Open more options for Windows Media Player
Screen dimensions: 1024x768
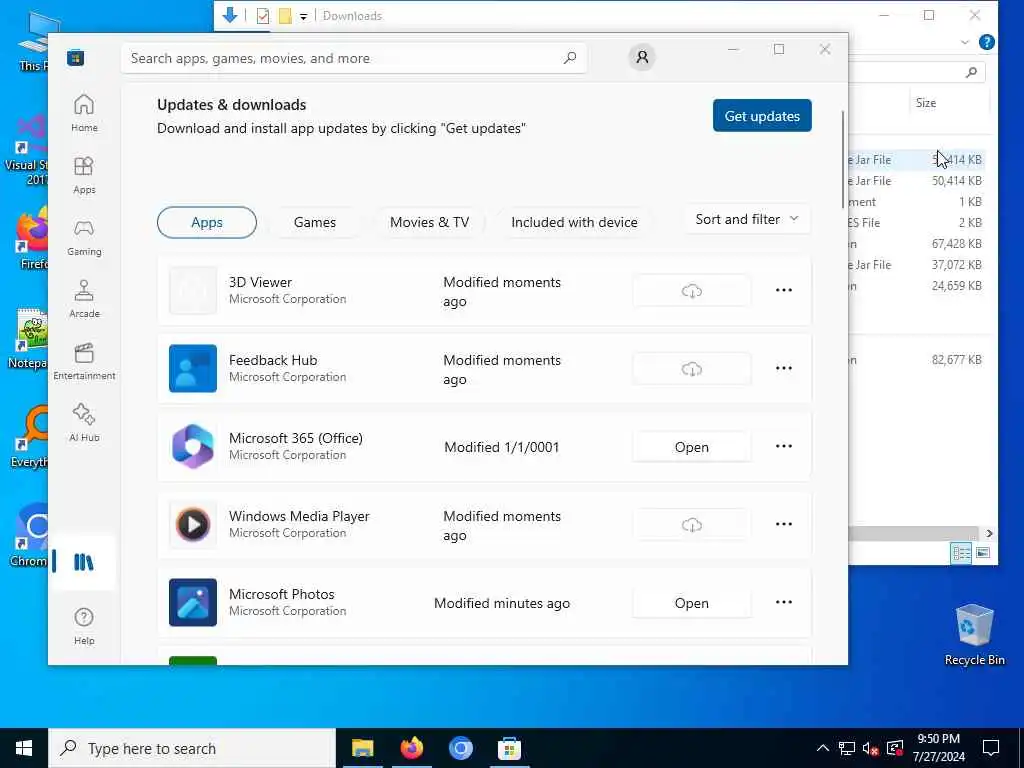[x=784, y=524]
